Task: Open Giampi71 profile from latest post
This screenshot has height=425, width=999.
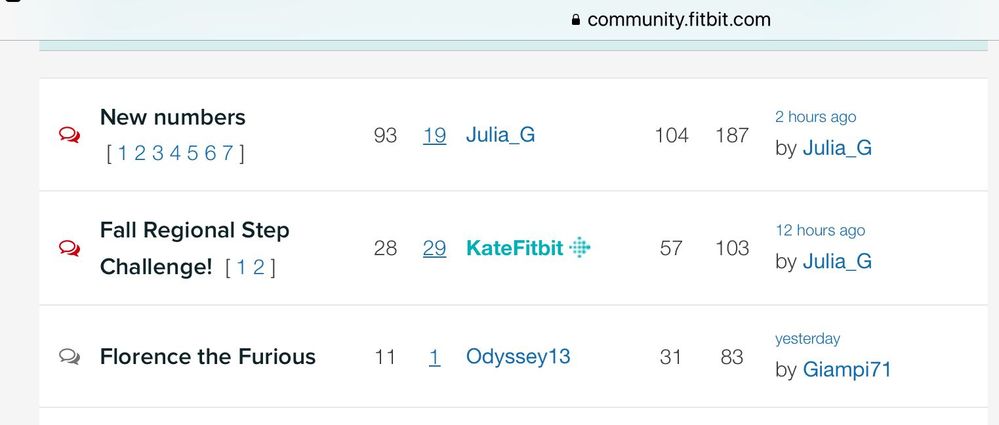Action: coord(847,370)
